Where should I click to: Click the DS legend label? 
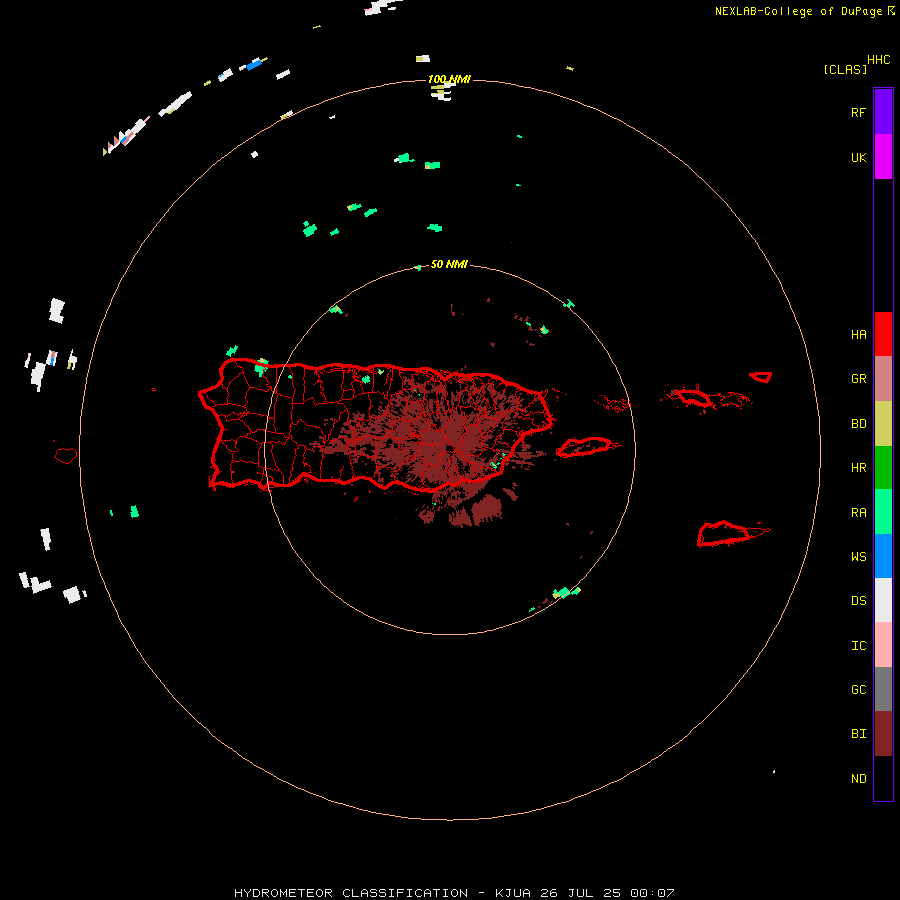(858, 601)
